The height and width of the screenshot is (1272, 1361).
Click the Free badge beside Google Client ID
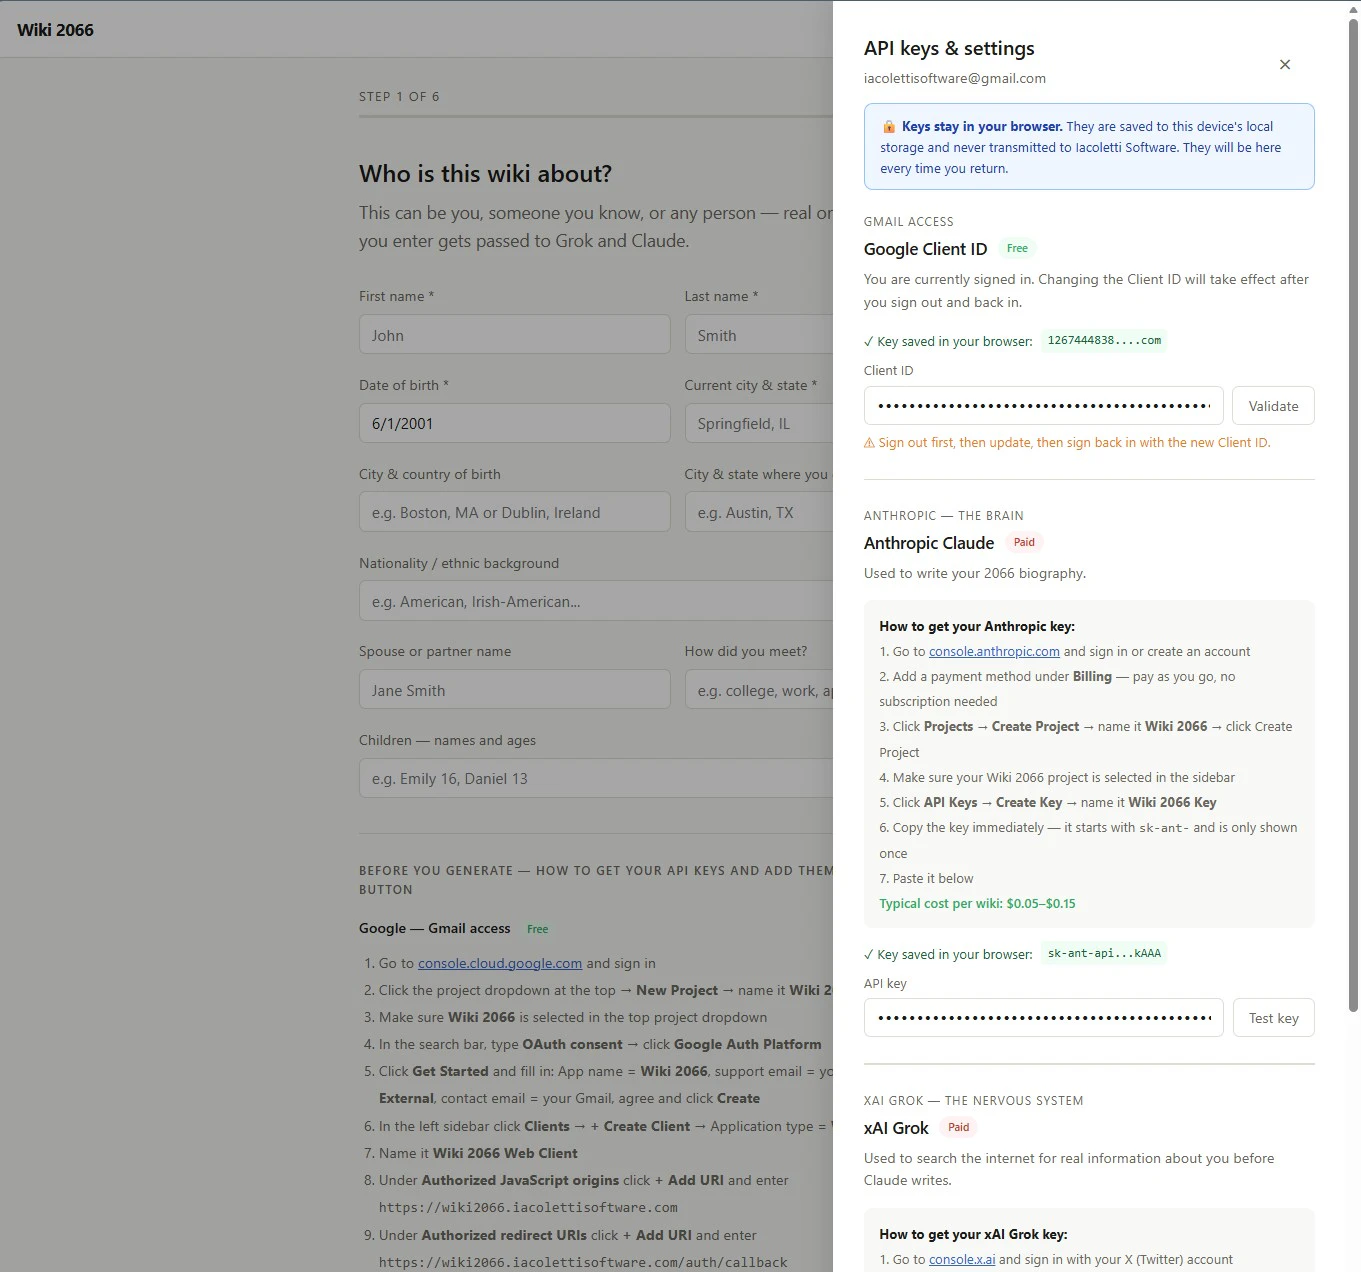pos(1017,248)
